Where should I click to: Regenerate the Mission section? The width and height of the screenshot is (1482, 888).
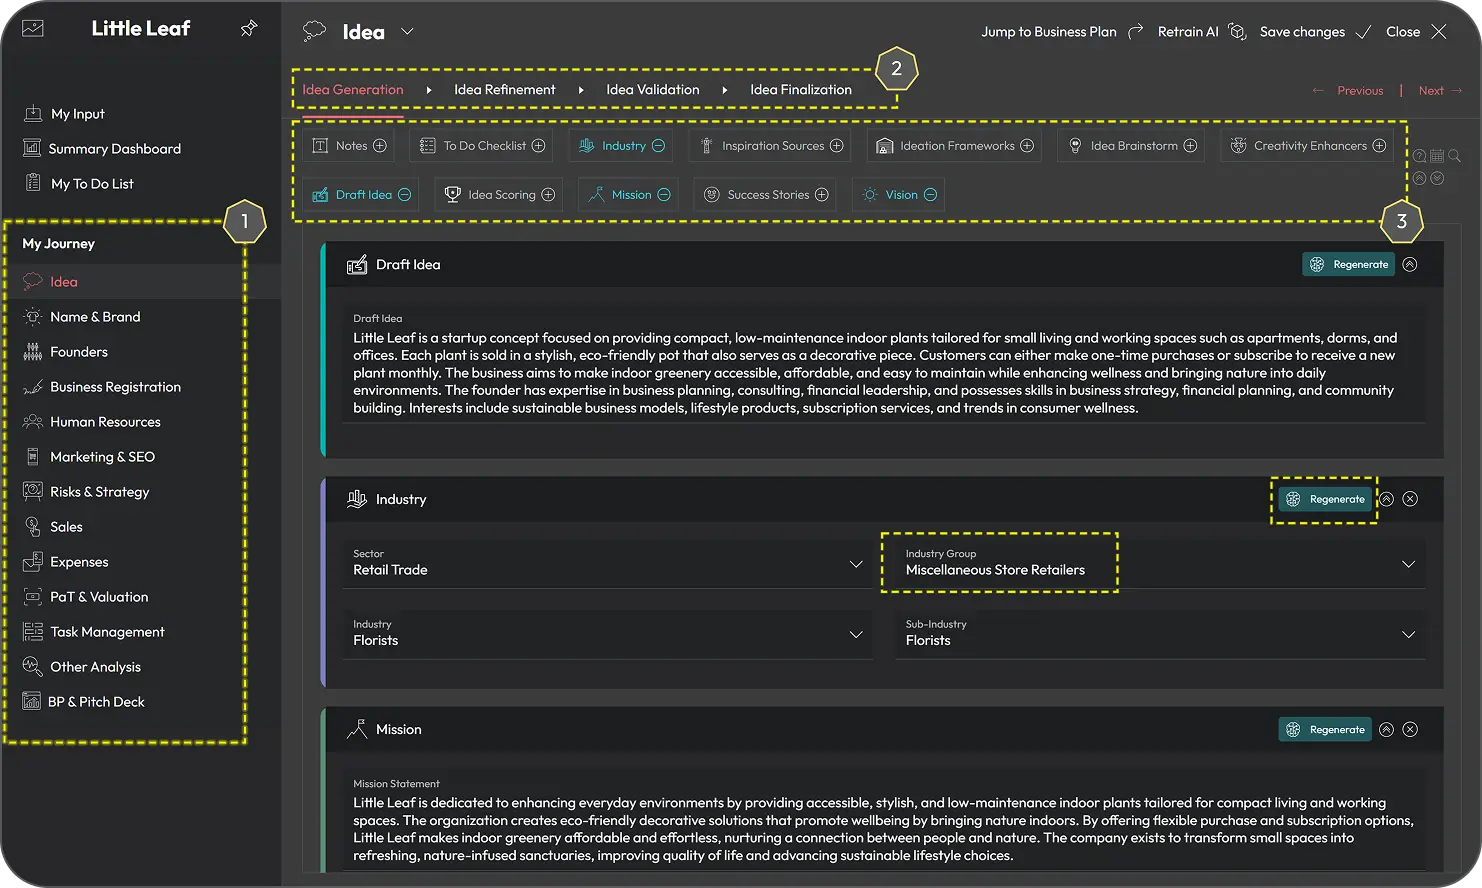click(x=1325, y=730)
